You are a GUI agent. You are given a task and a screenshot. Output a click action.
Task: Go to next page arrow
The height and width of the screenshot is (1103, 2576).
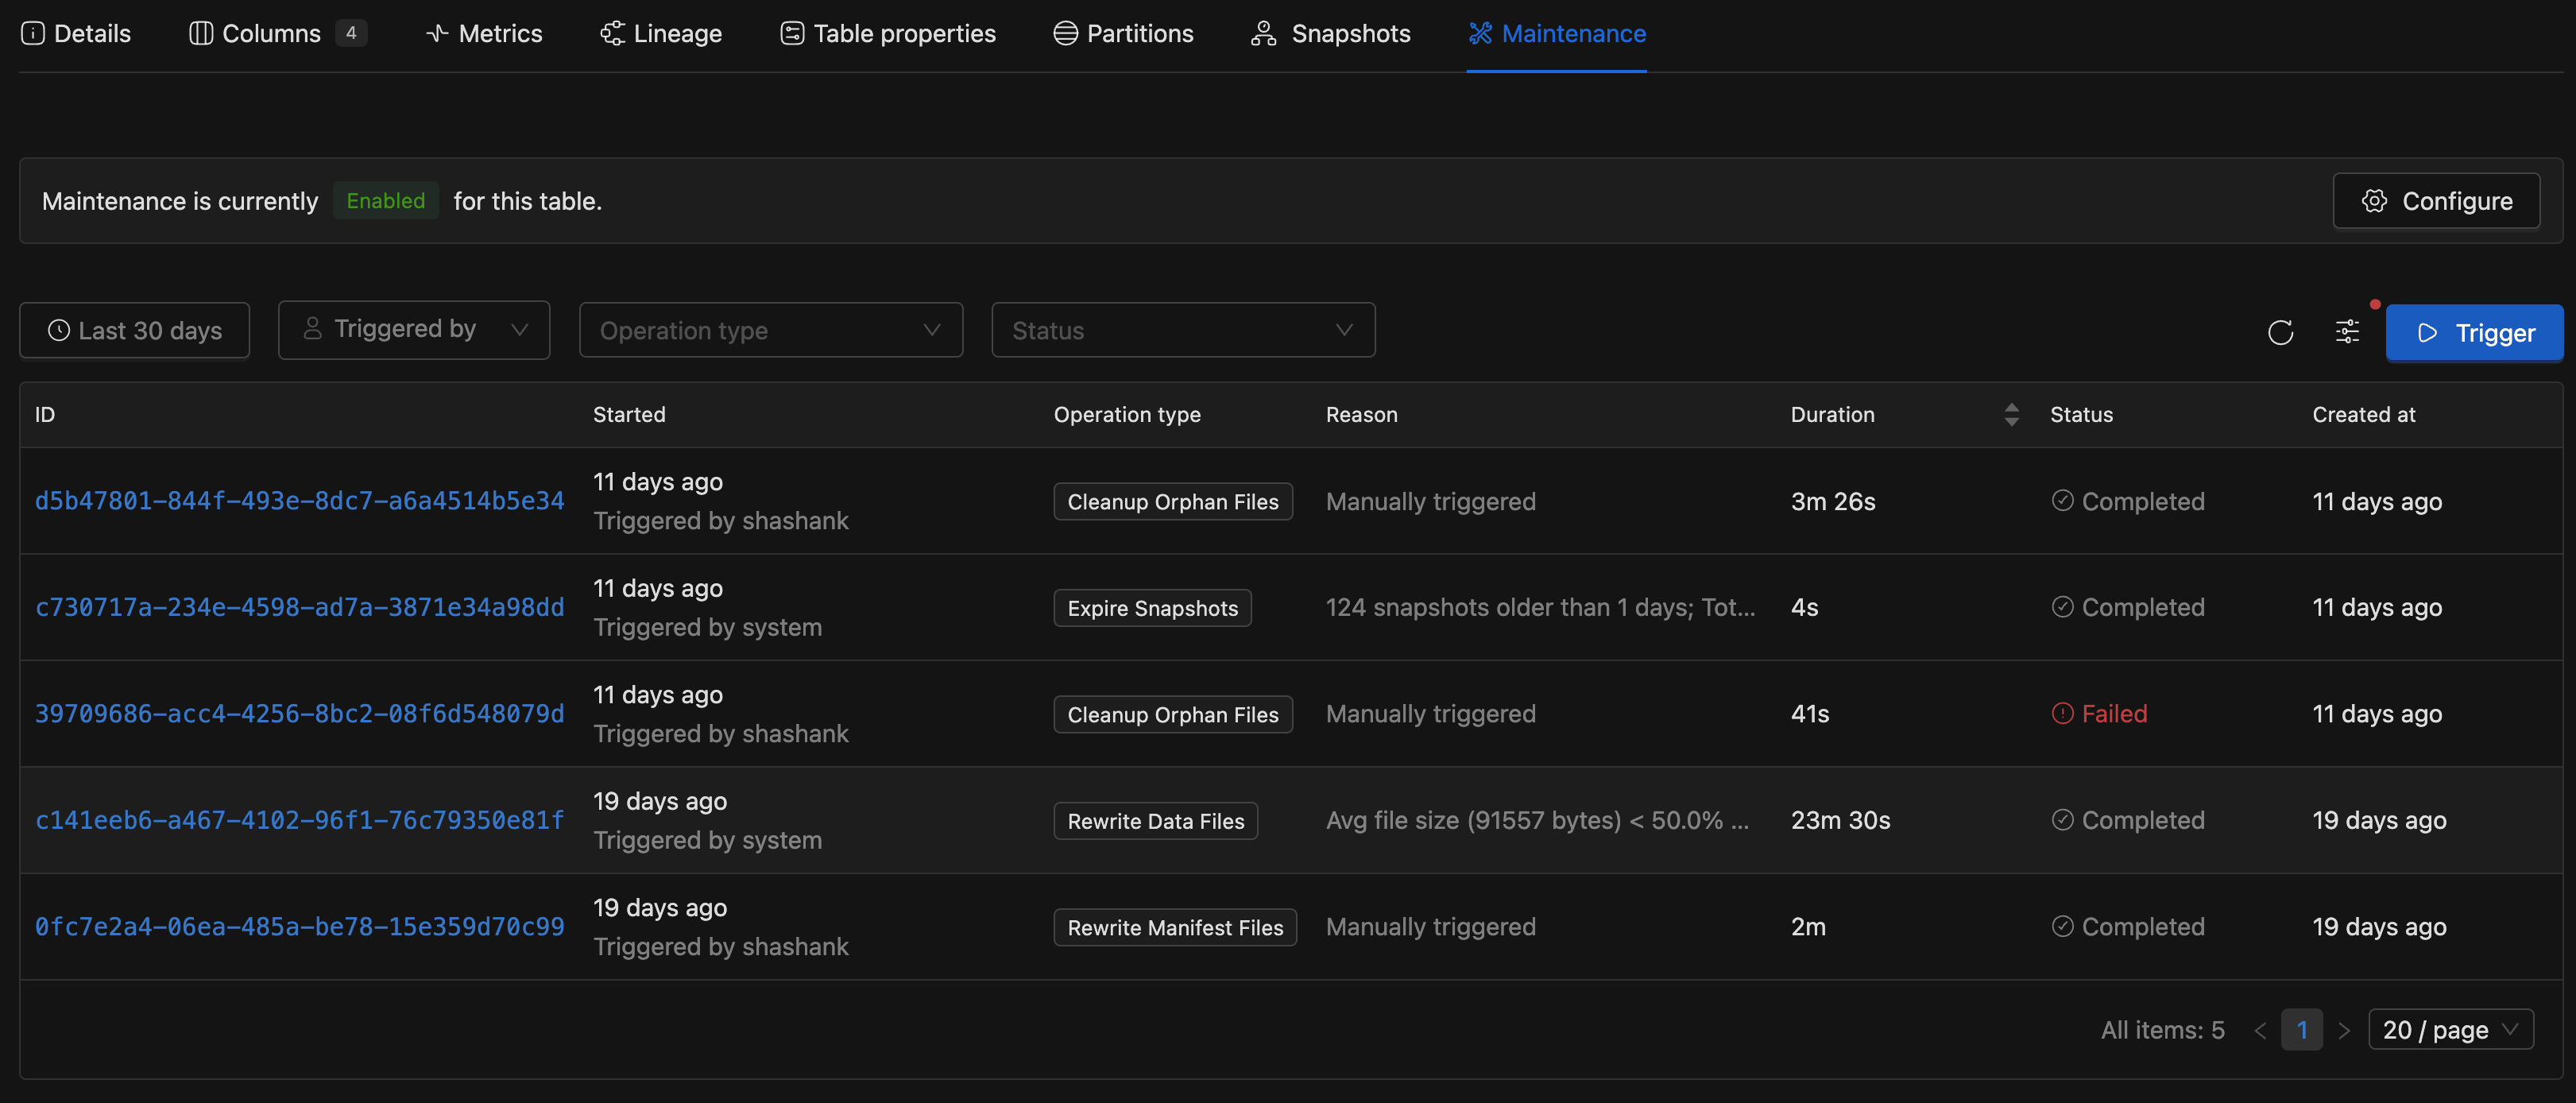[x=2344, y=1030]
